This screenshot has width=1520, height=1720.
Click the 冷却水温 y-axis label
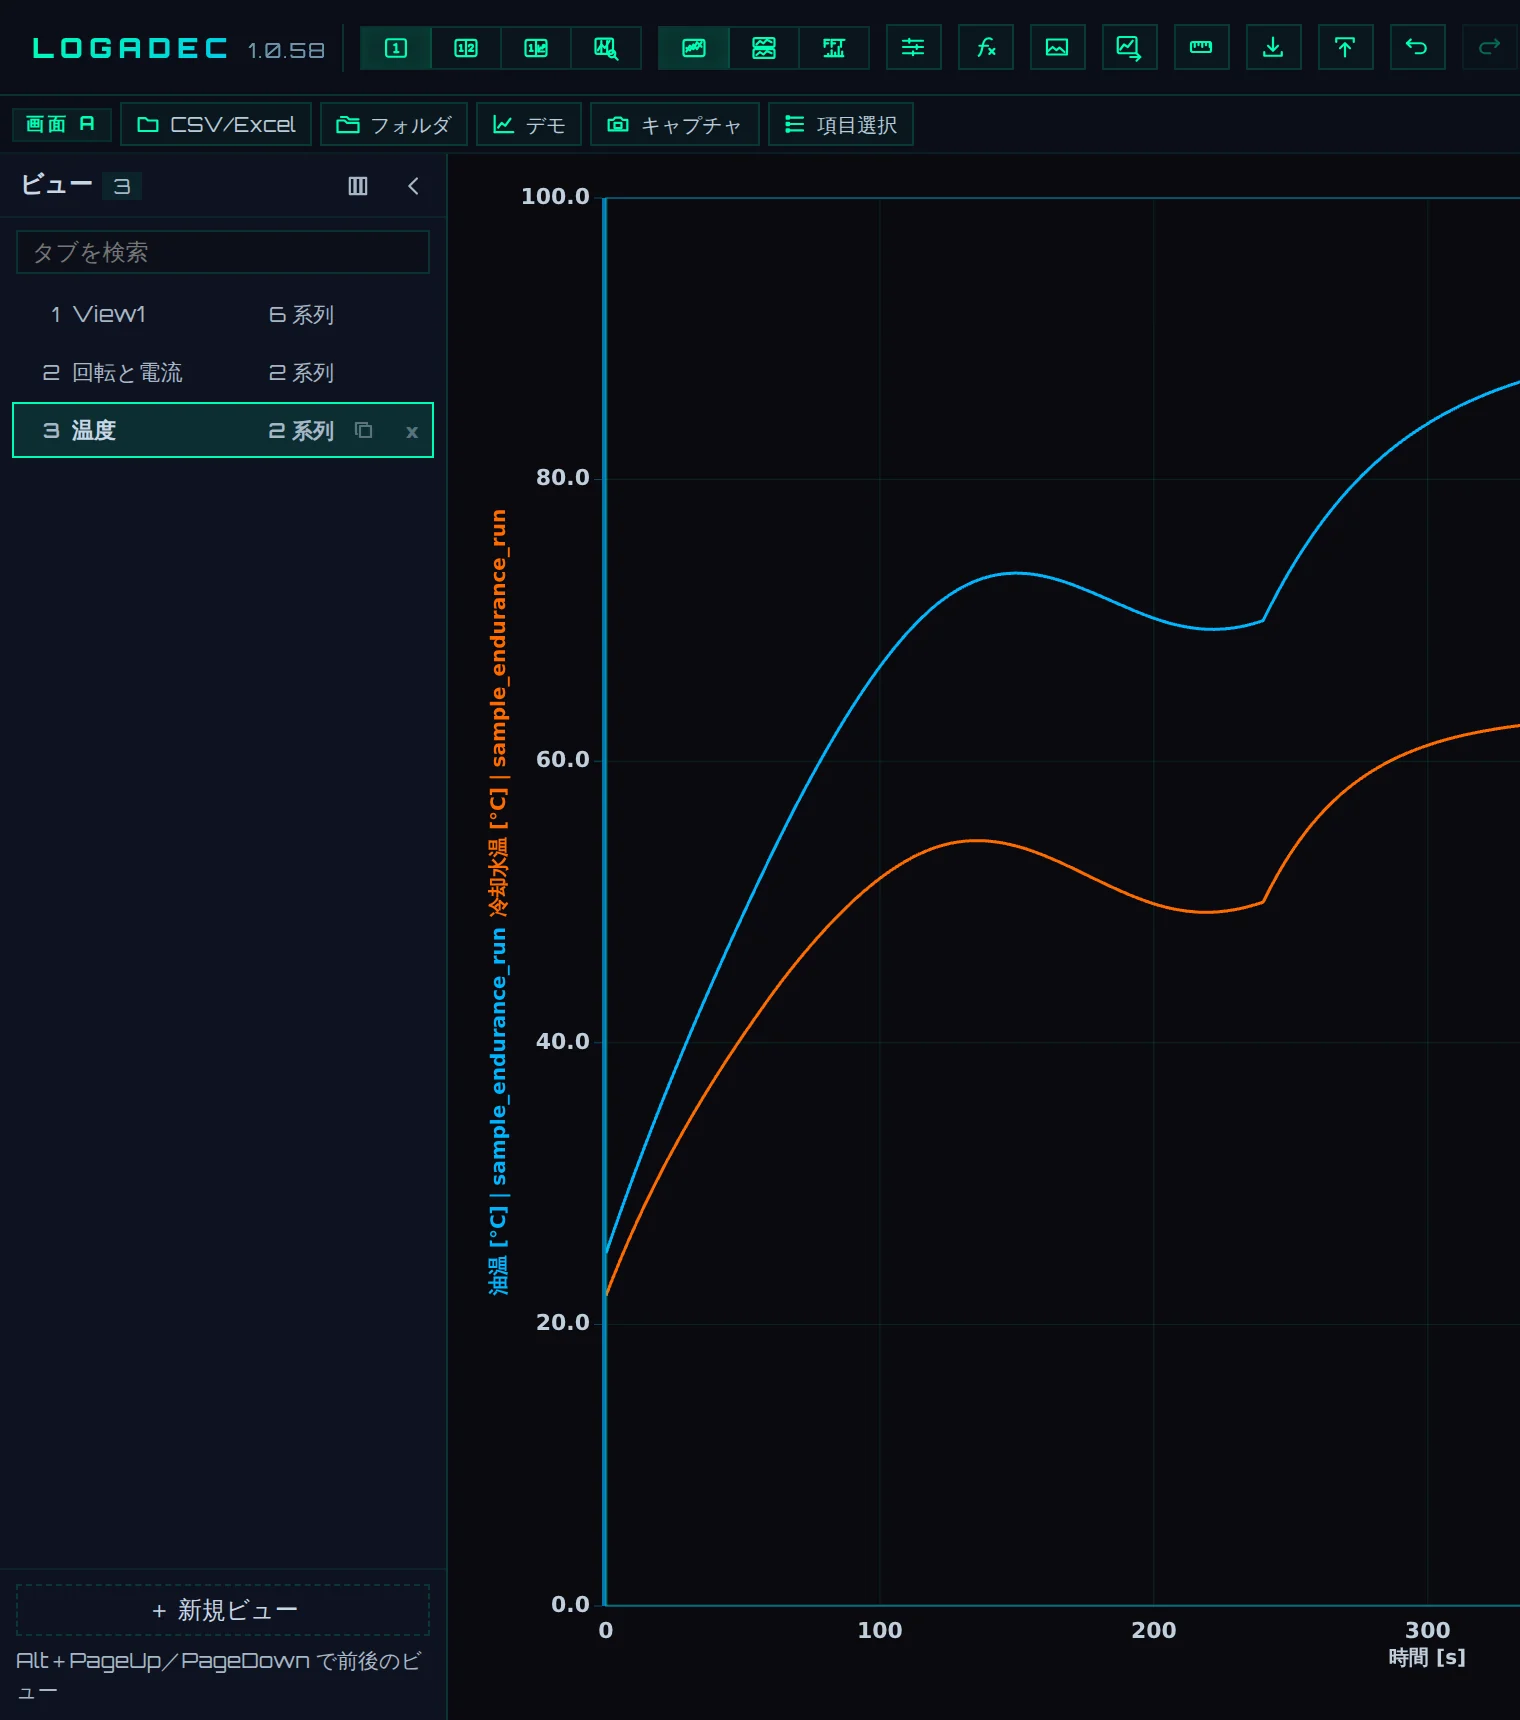pyautogui.click(x=498, y=713)
